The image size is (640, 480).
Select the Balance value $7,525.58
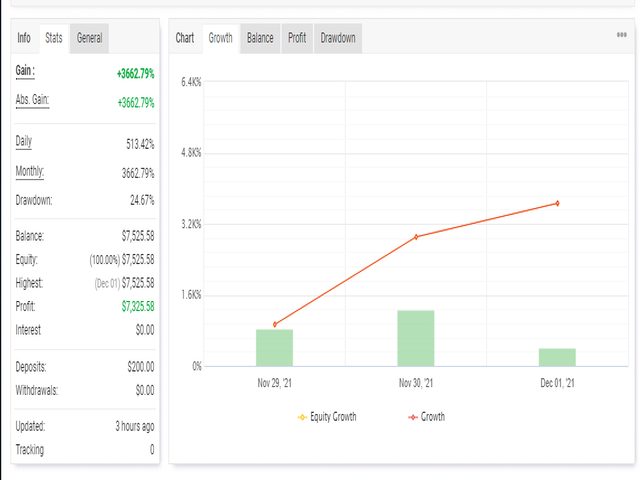(x=138, y=236)
